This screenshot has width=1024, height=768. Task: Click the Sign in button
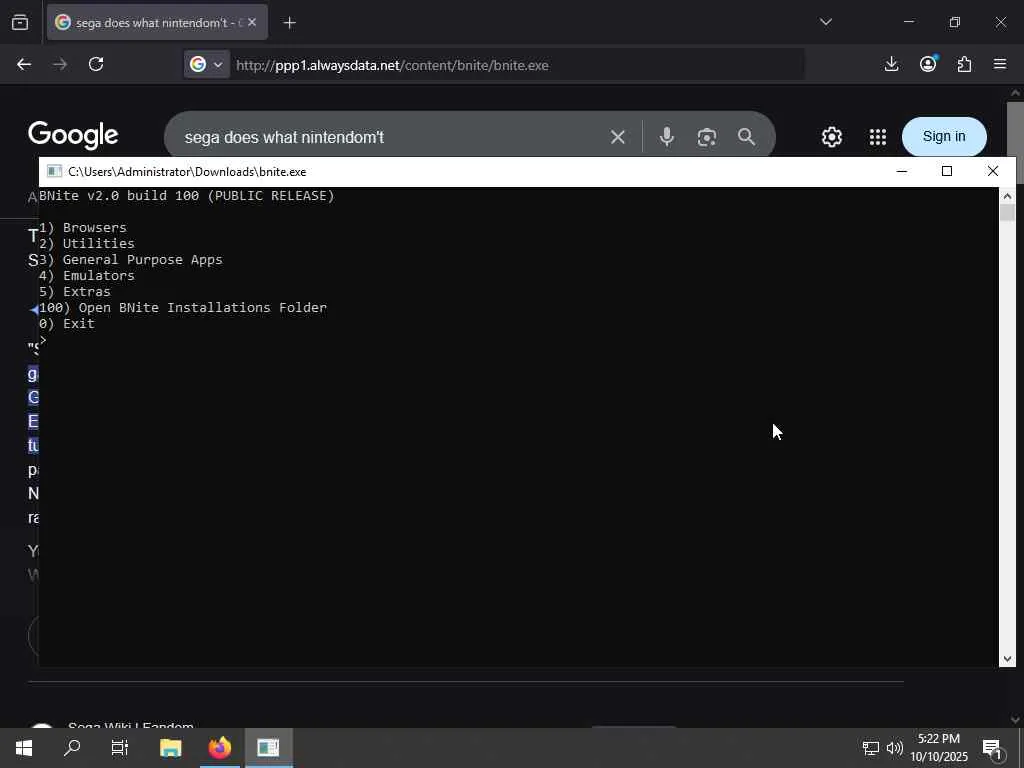(944, 136)
